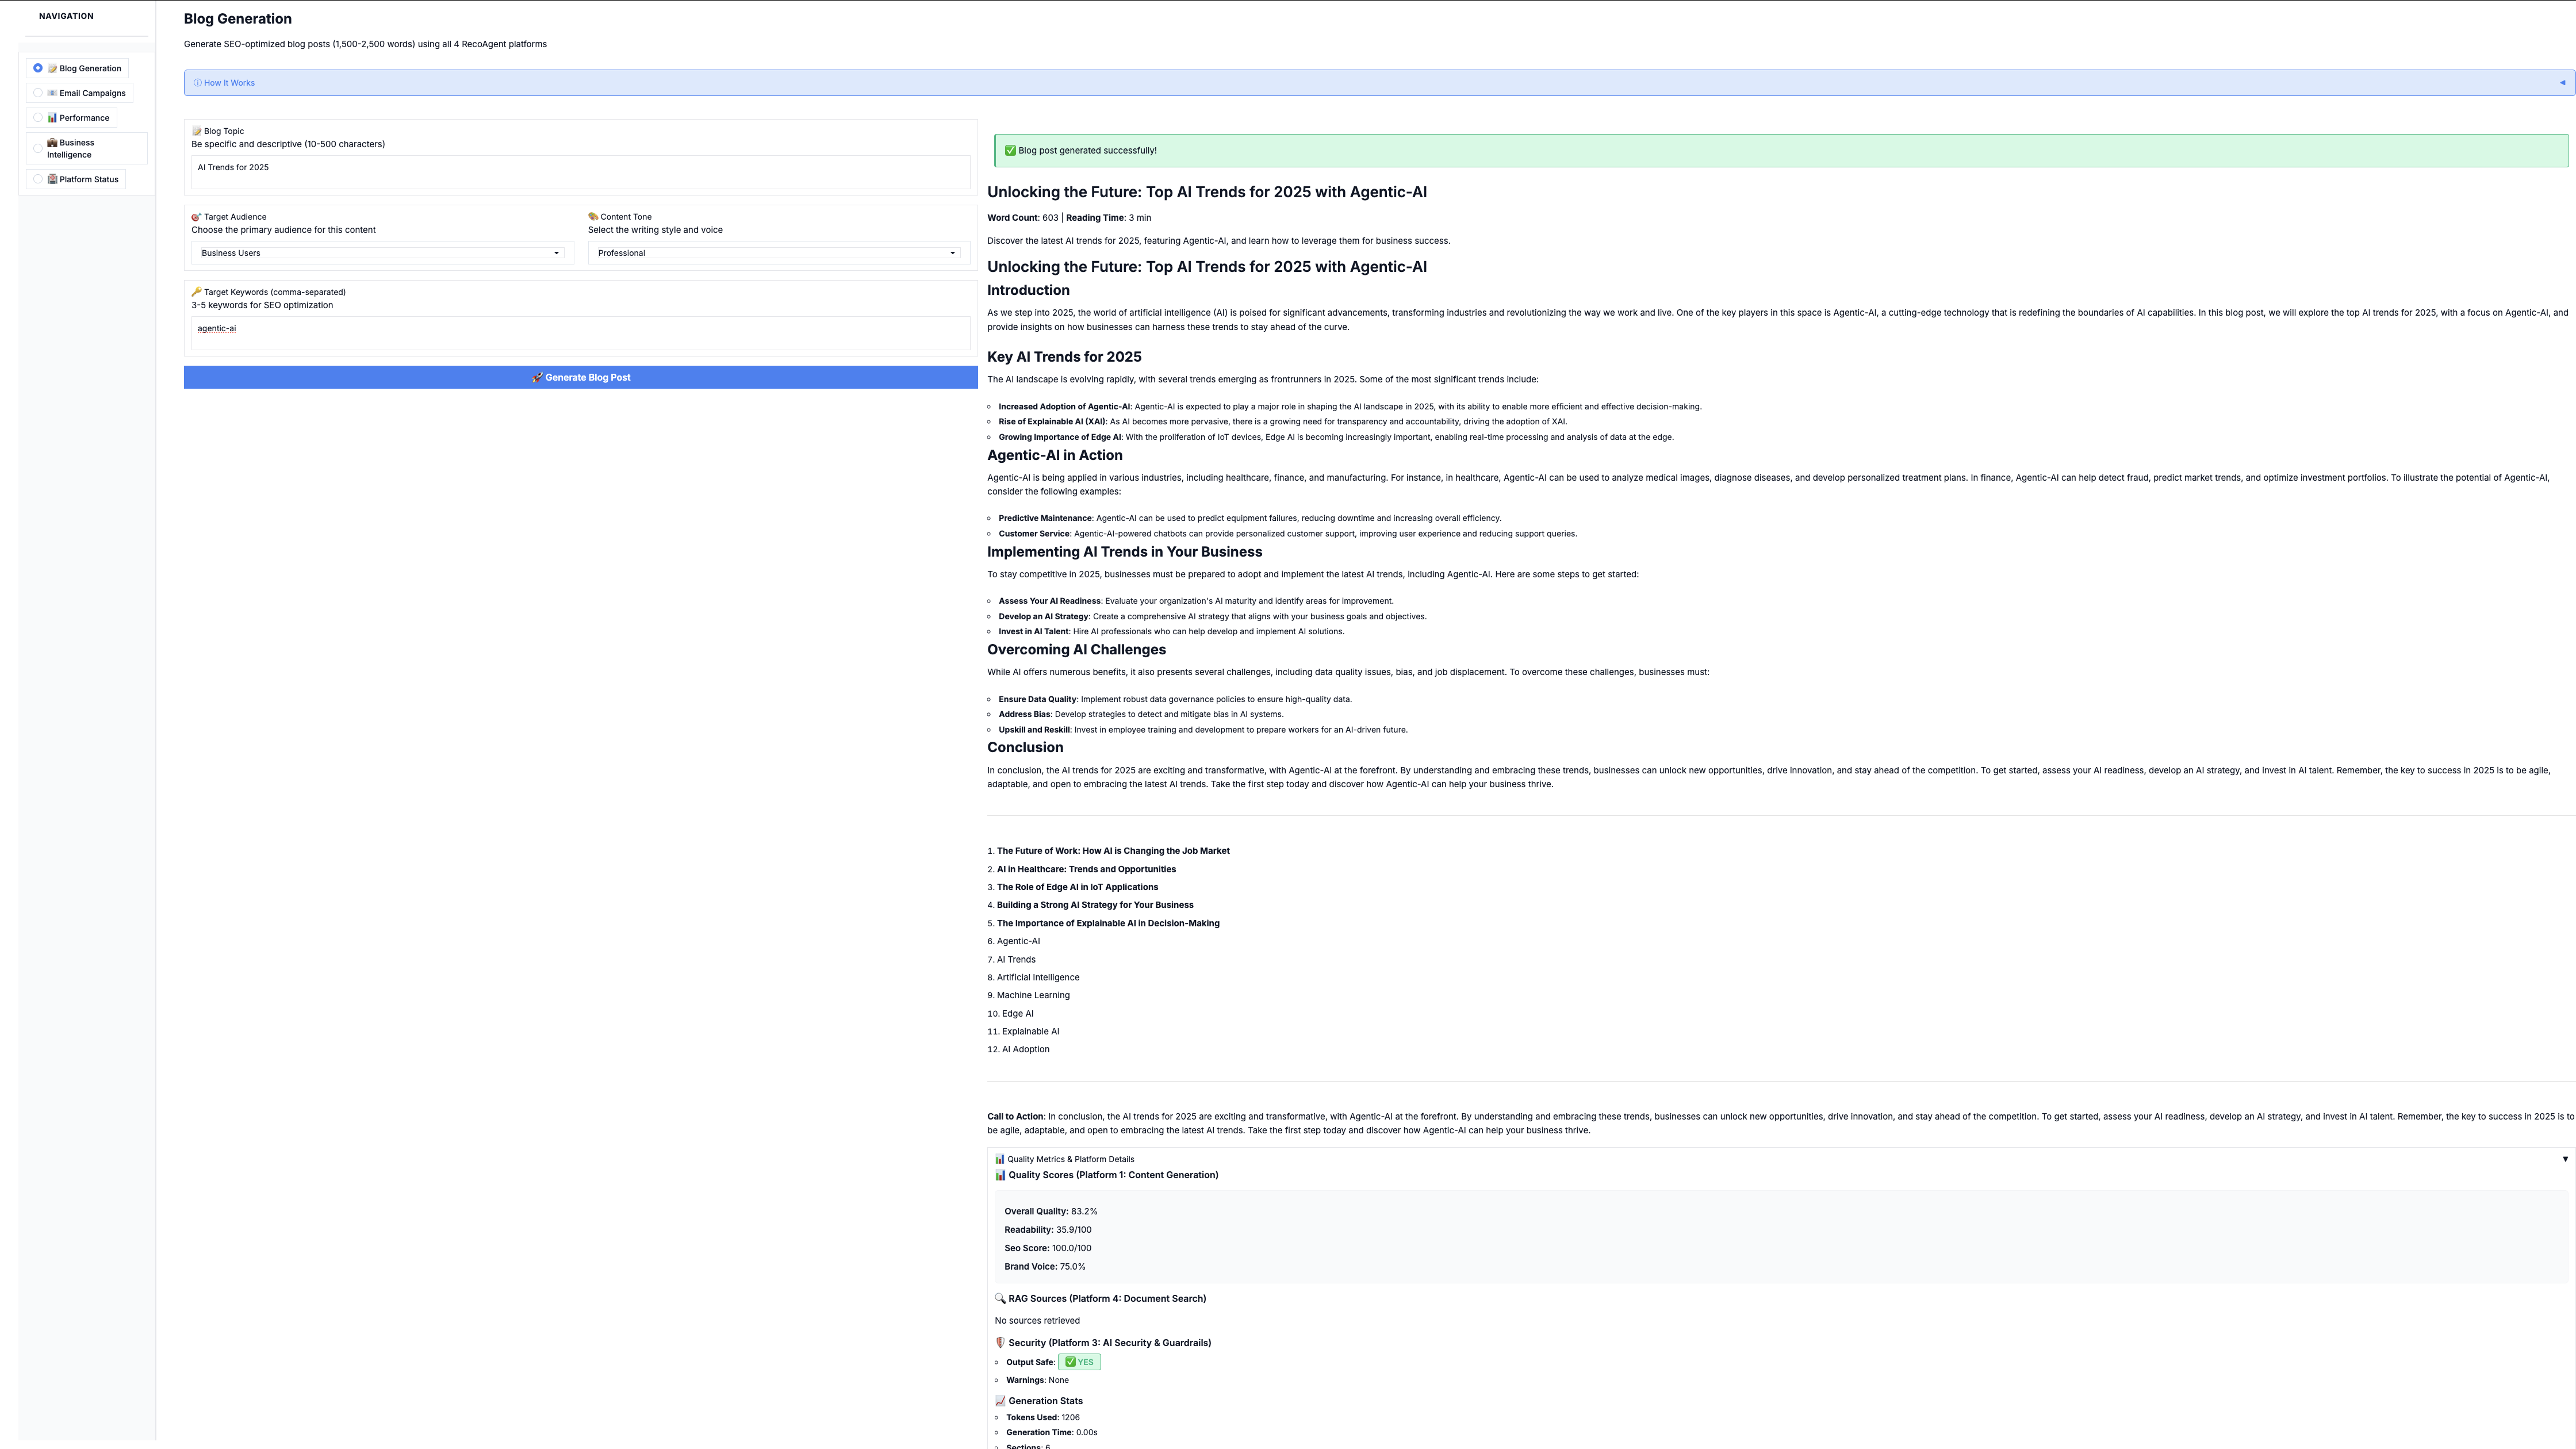Image resolution: width=2576 pixels, height=1449 pixels.
Task: Select the Platform Status radio button
Action: (38, 180)
